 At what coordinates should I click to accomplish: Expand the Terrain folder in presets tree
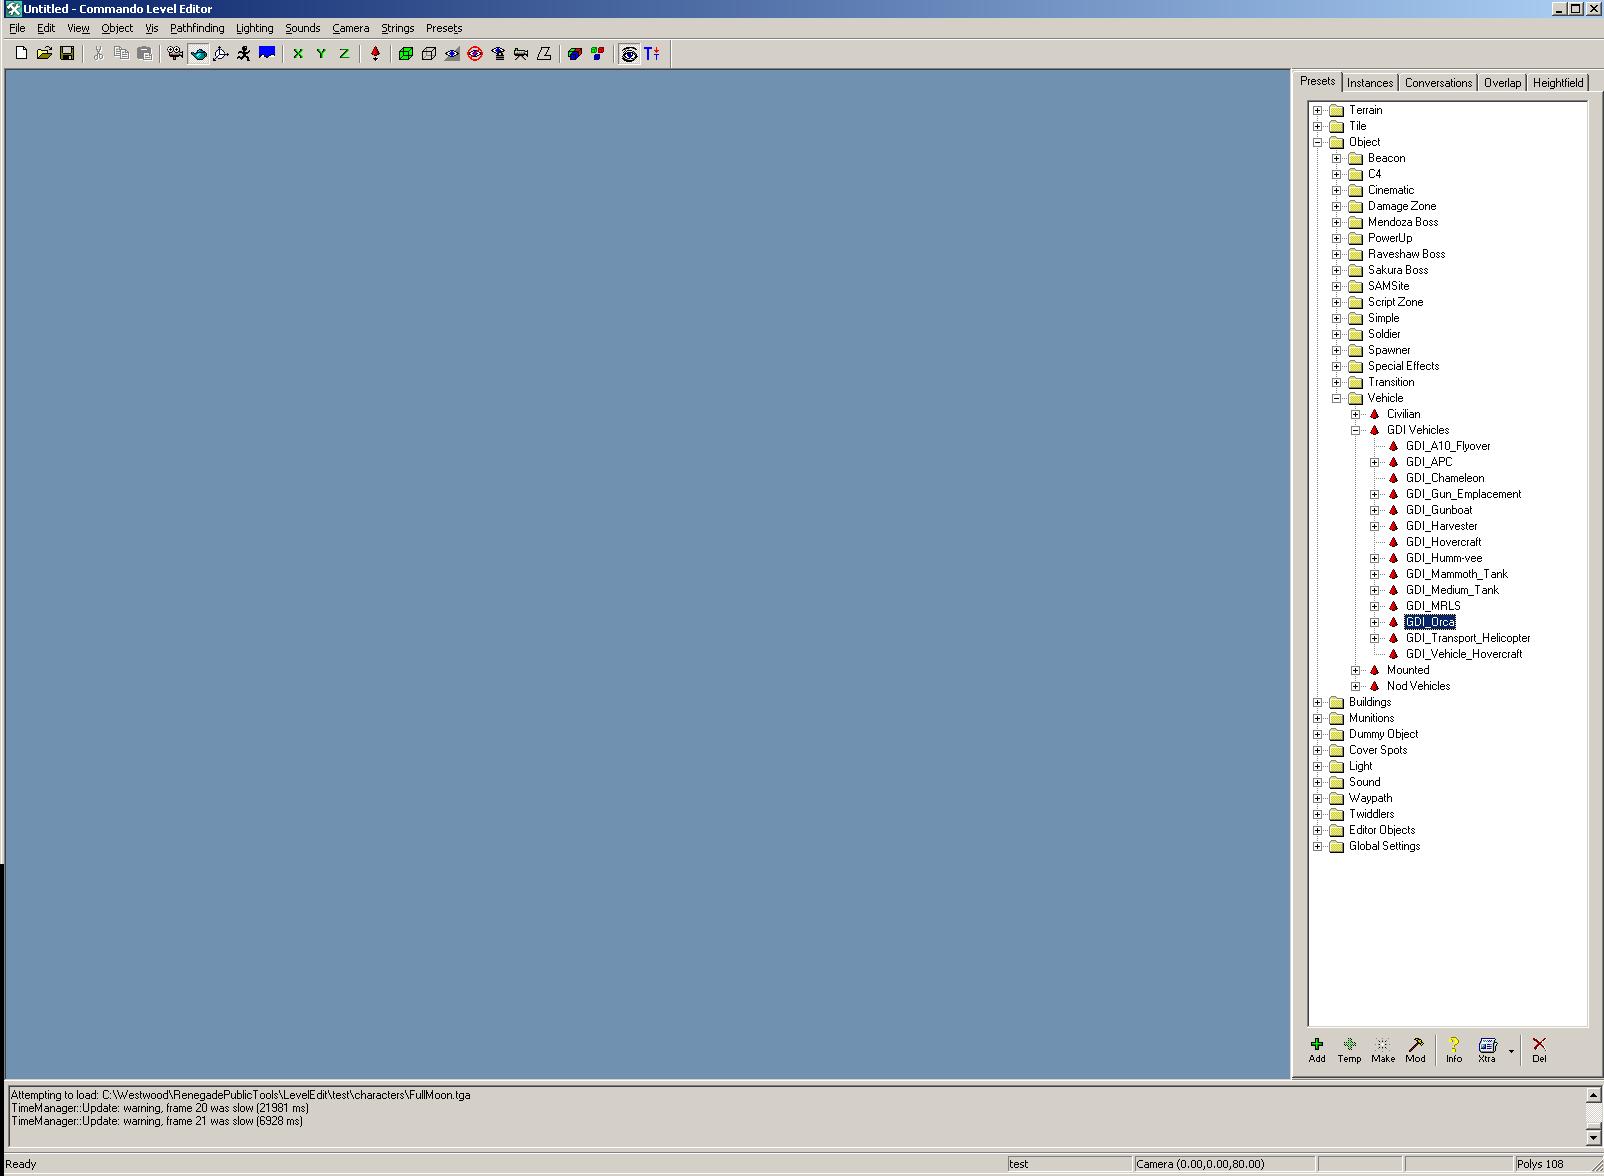pos(1318,110)
